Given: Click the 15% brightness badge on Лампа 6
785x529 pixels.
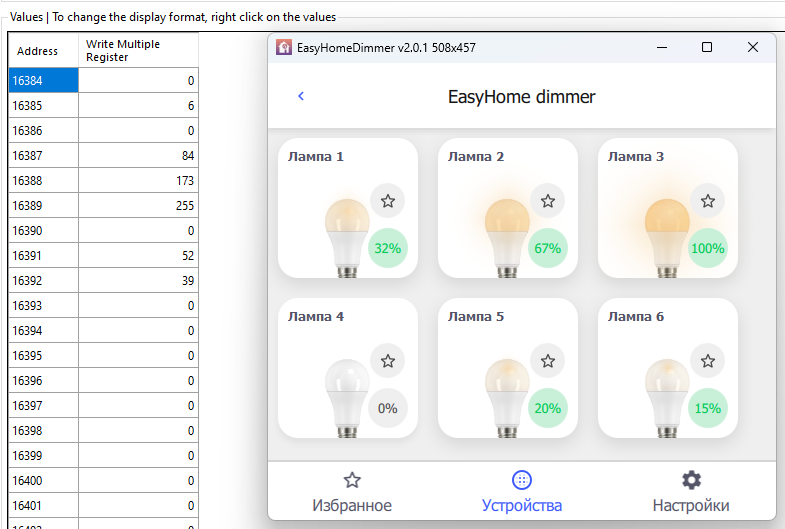Looking at the screenshot, I should pyautogui.click(x=708, y=408).
